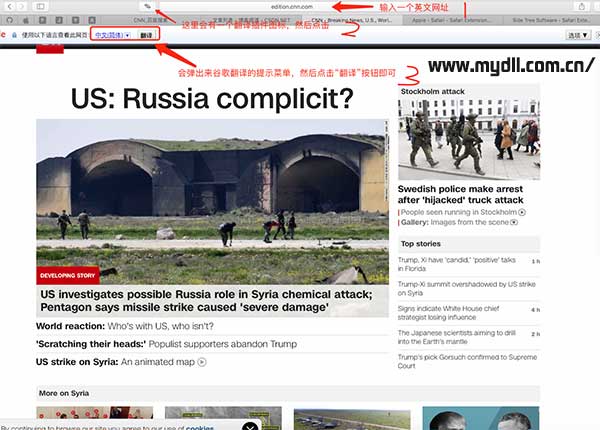Open the main Syria hangar photo
Viewport: 600px width, 430px height.
pyautogui.click(x=212, y=202)
